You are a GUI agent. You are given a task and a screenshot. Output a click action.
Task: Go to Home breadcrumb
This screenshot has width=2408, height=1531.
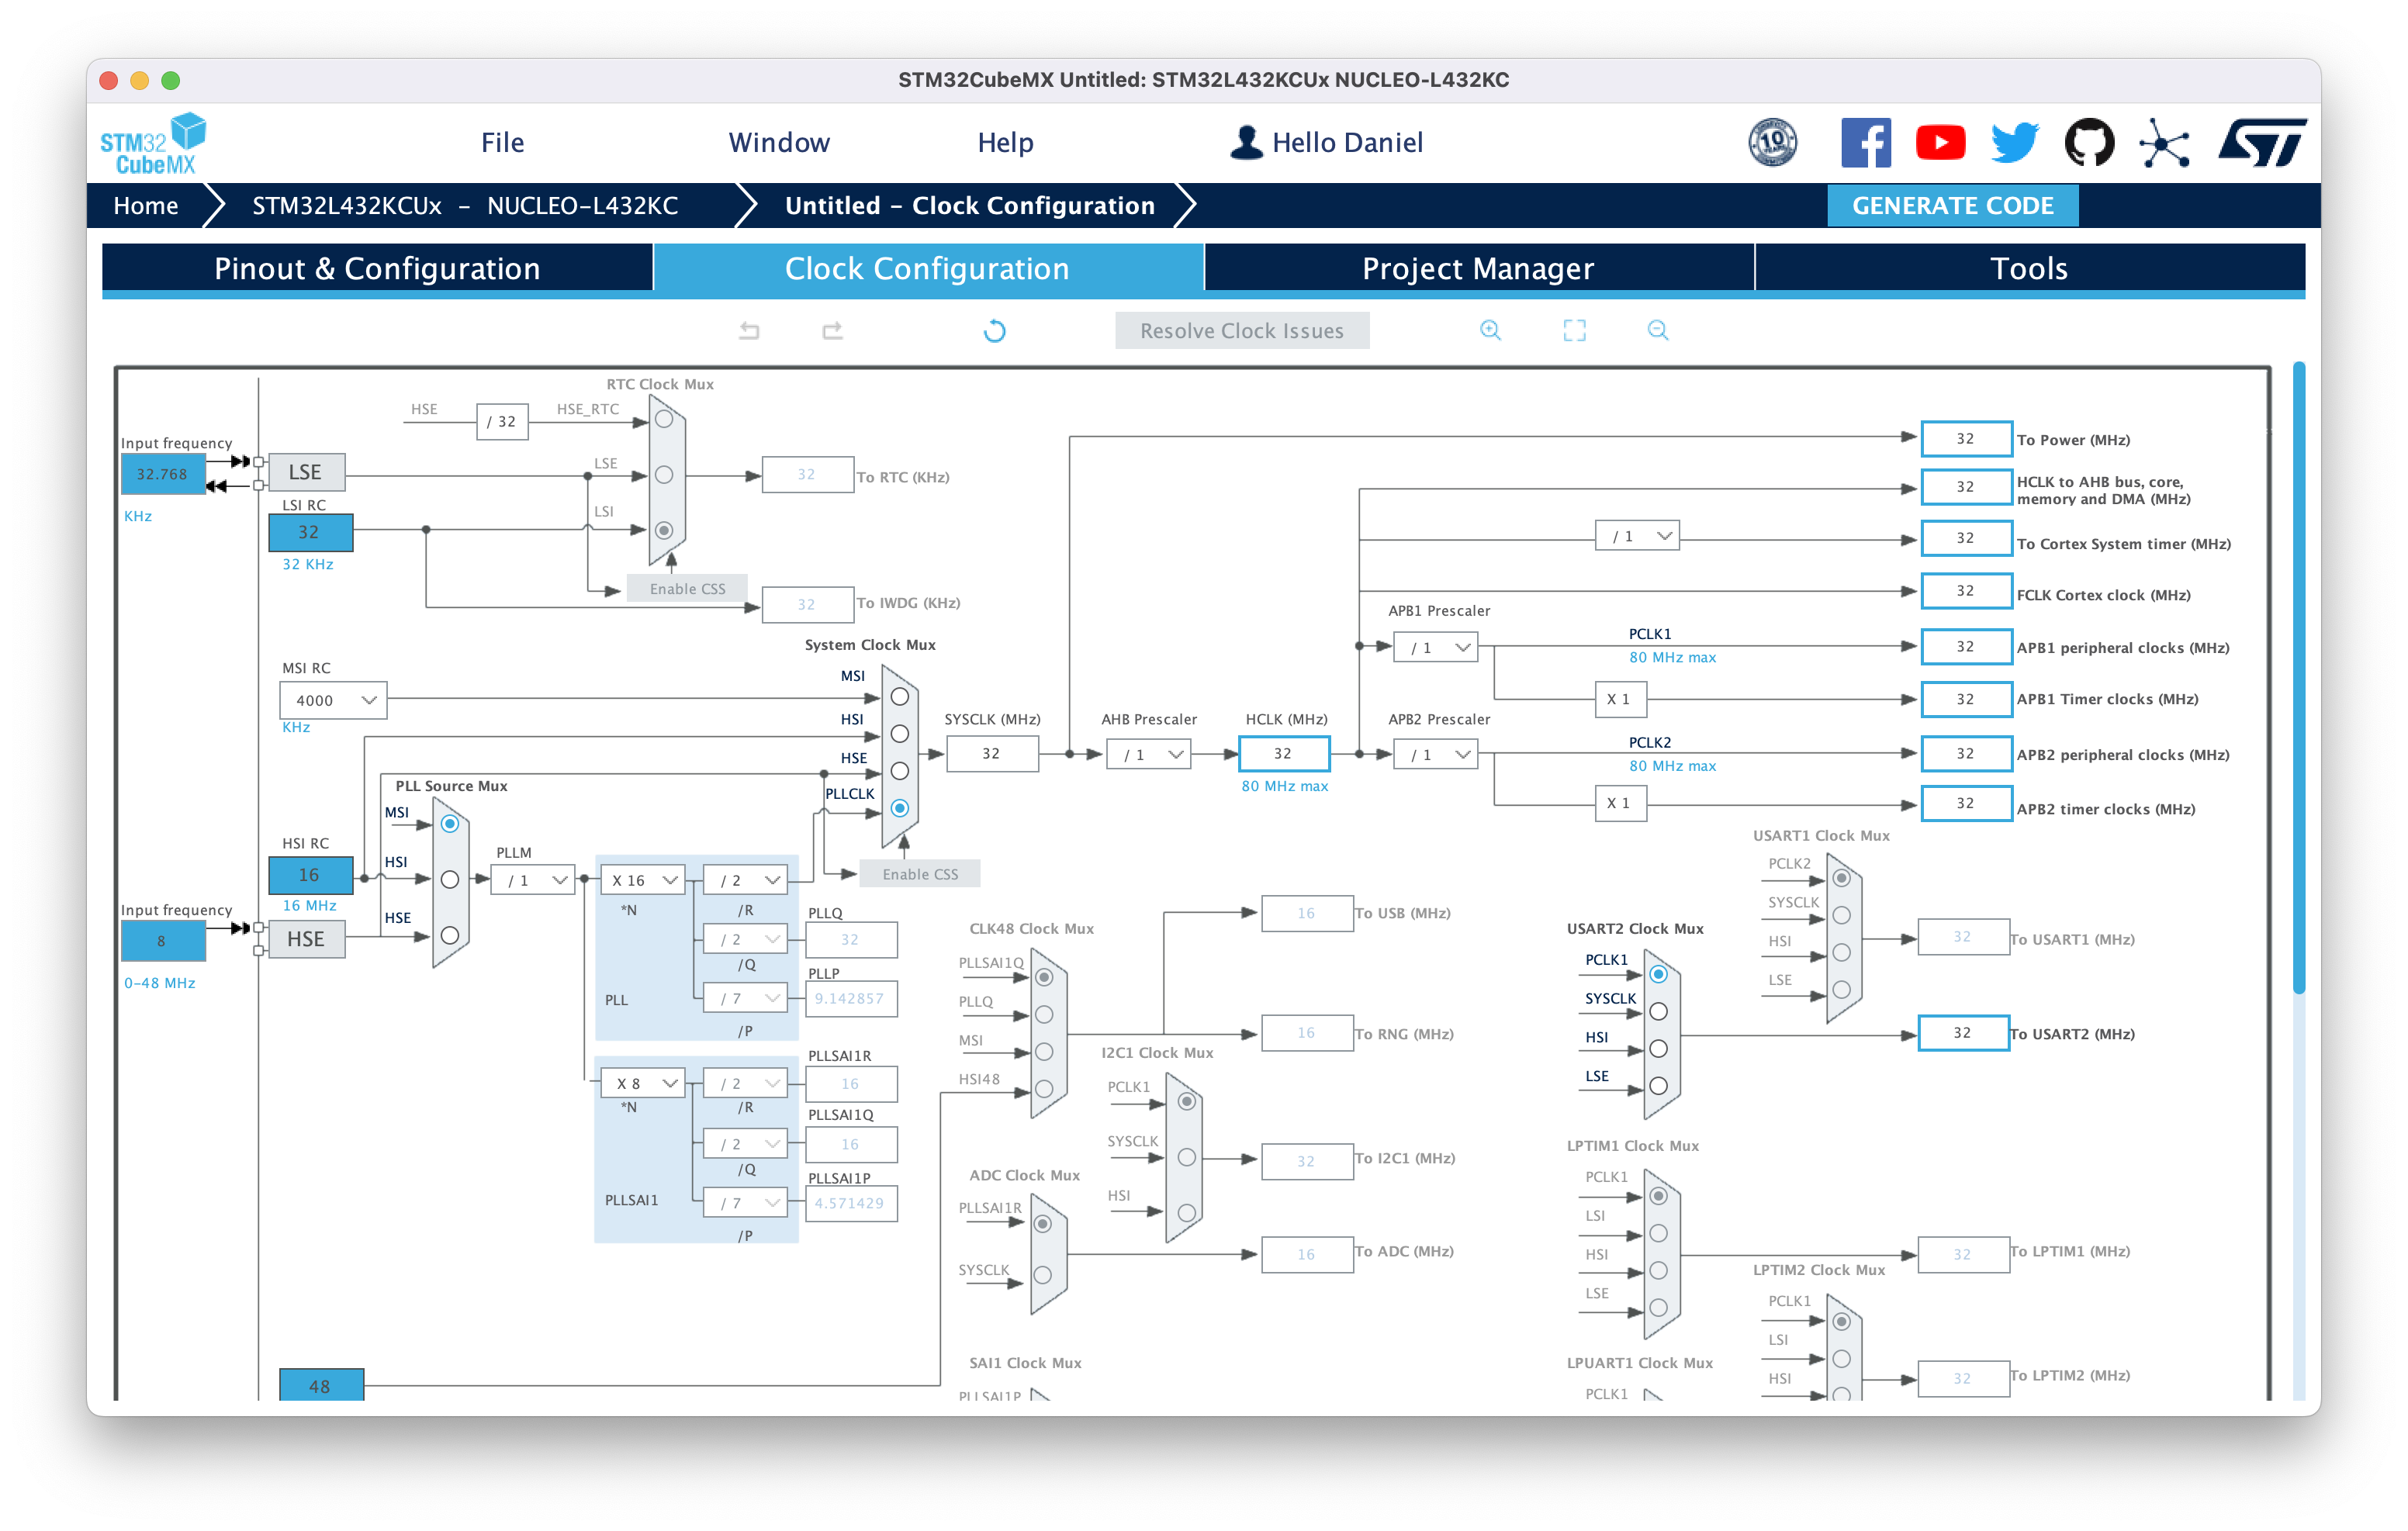click(x=146, y=205)
